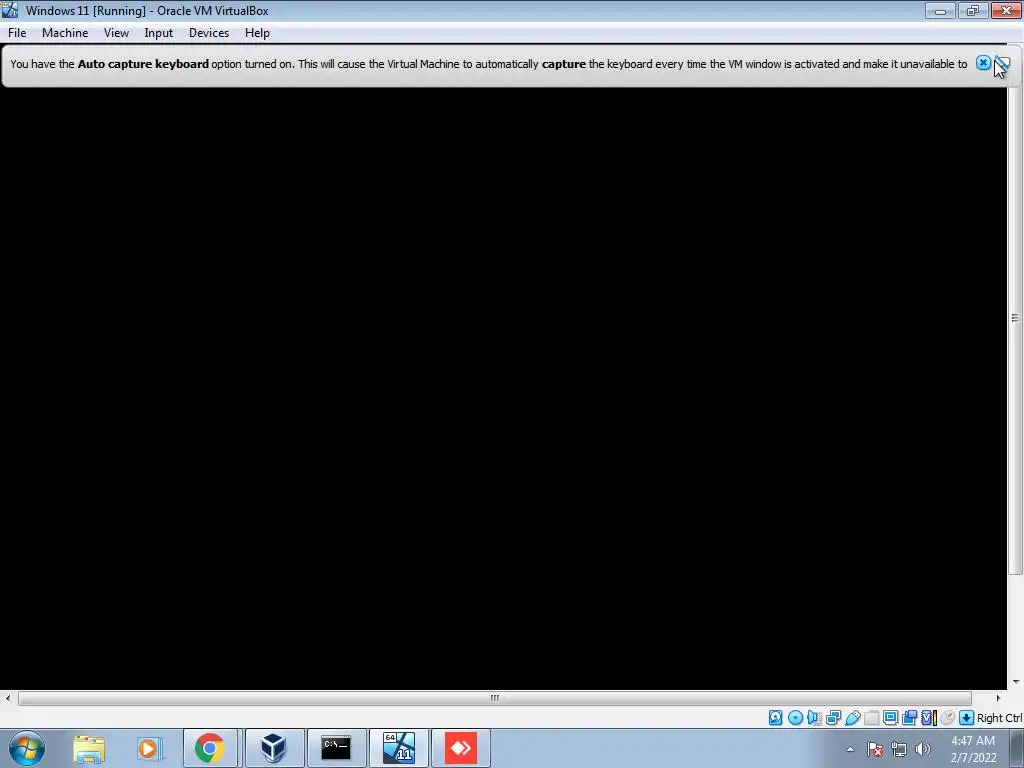The width and height of the screenshot is (1024, 768).
Task: Click the shared folders status icon
Action: [x=871, y=718]
